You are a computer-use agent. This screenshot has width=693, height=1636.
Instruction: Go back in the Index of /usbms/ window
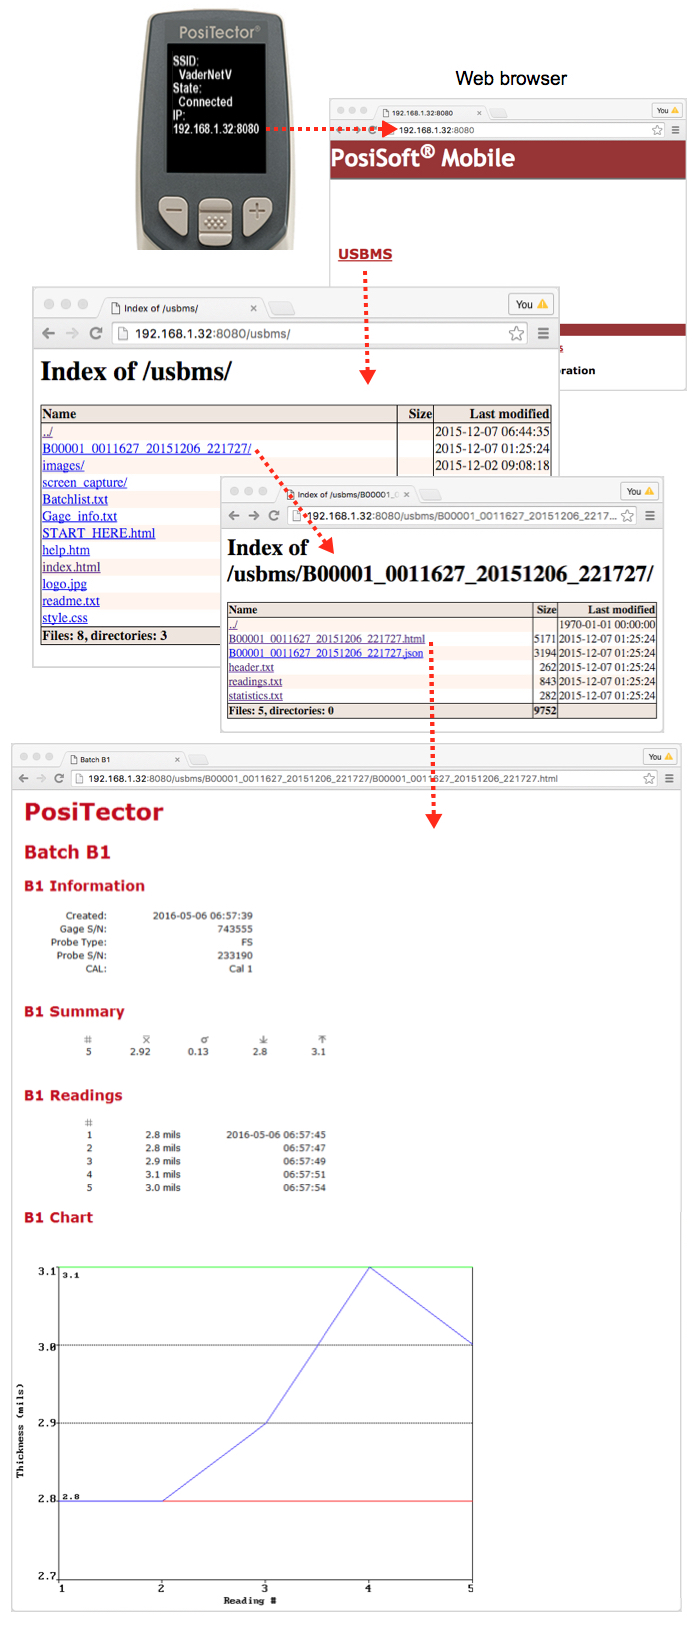[49, 333]
